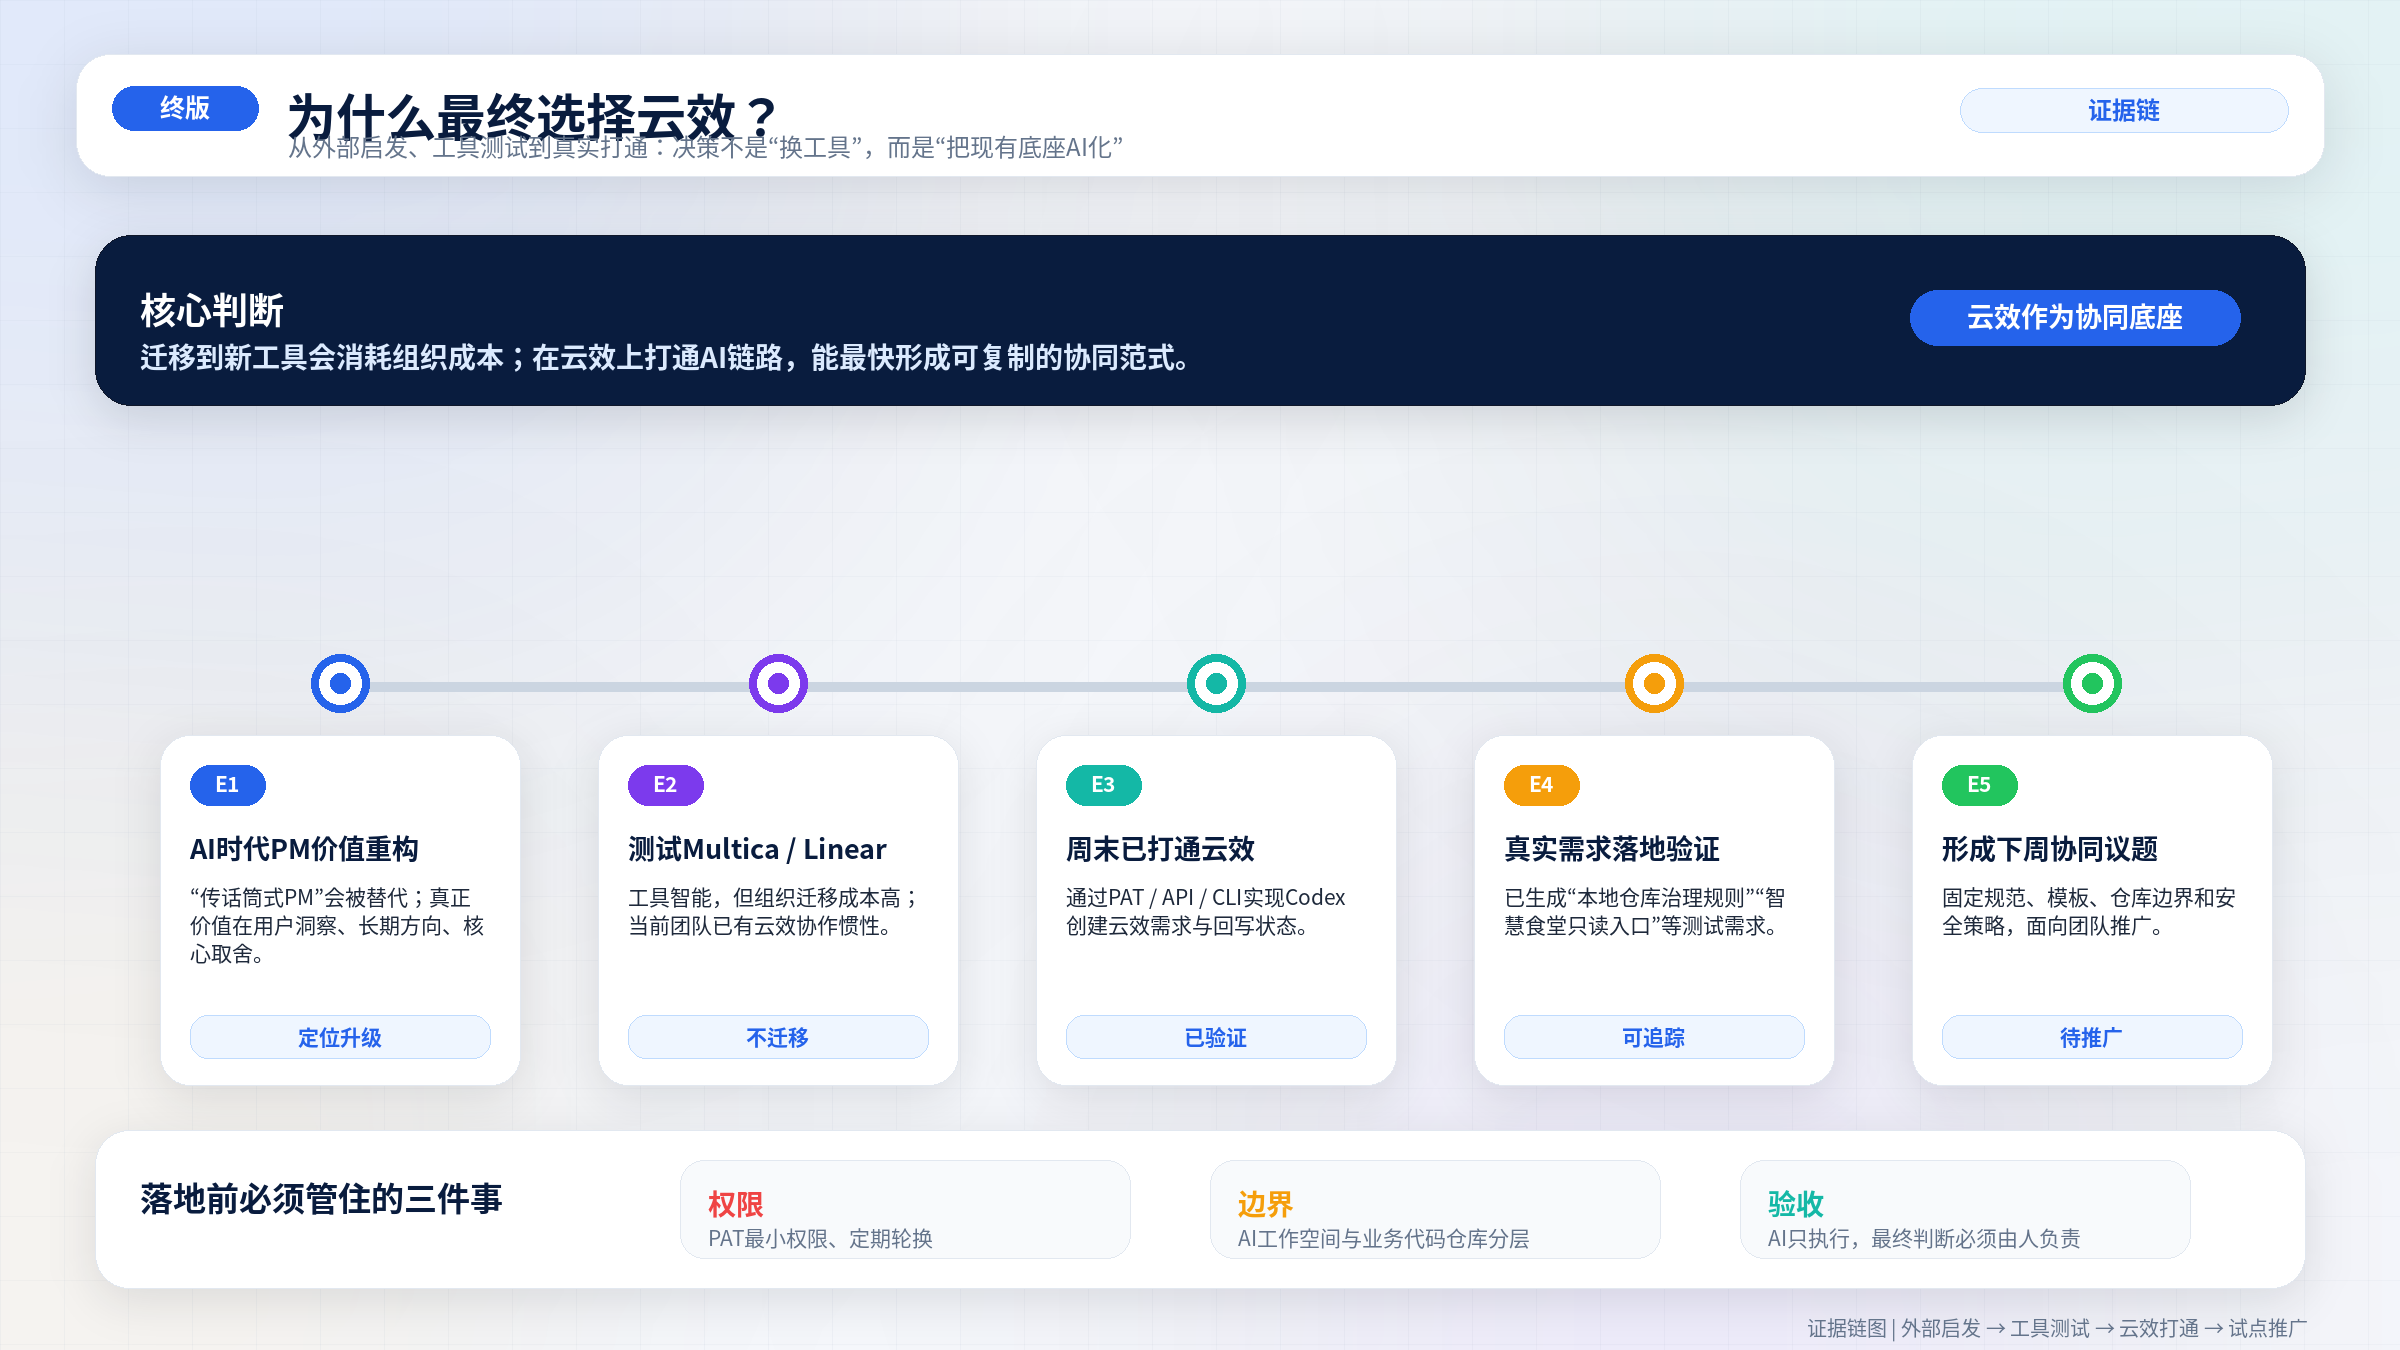Screen dimensions: 2400x1350
Task: Click the E3 description mentioning PAT / API / CLI
Action: 1206,912
